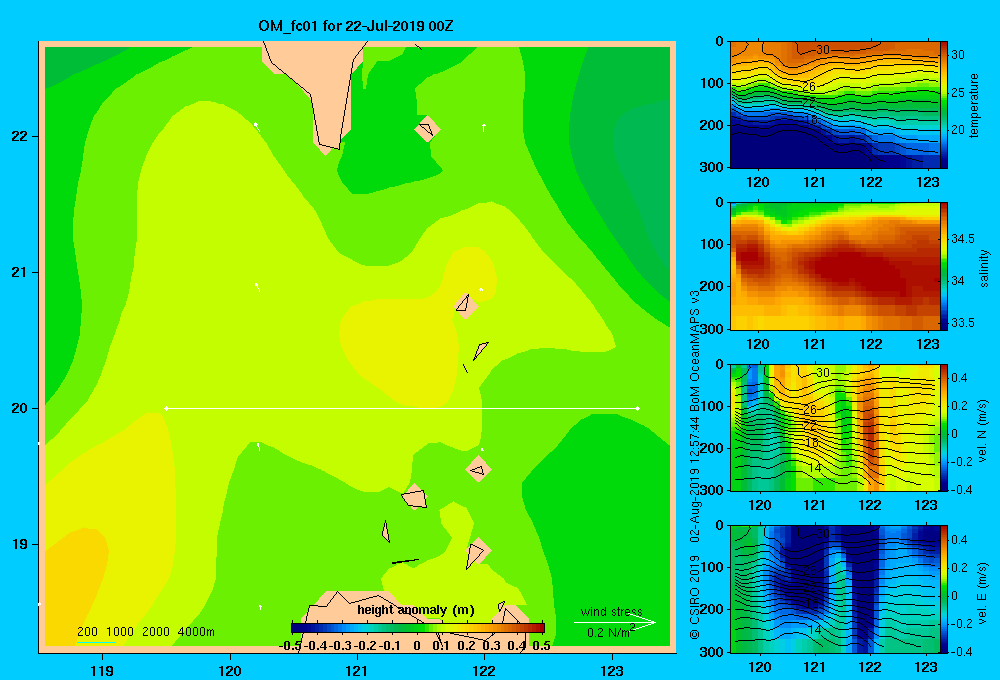1000x680 pixels.
Task: Click the 'salinity' vertical axis label
Action: (x=984, y=268)
